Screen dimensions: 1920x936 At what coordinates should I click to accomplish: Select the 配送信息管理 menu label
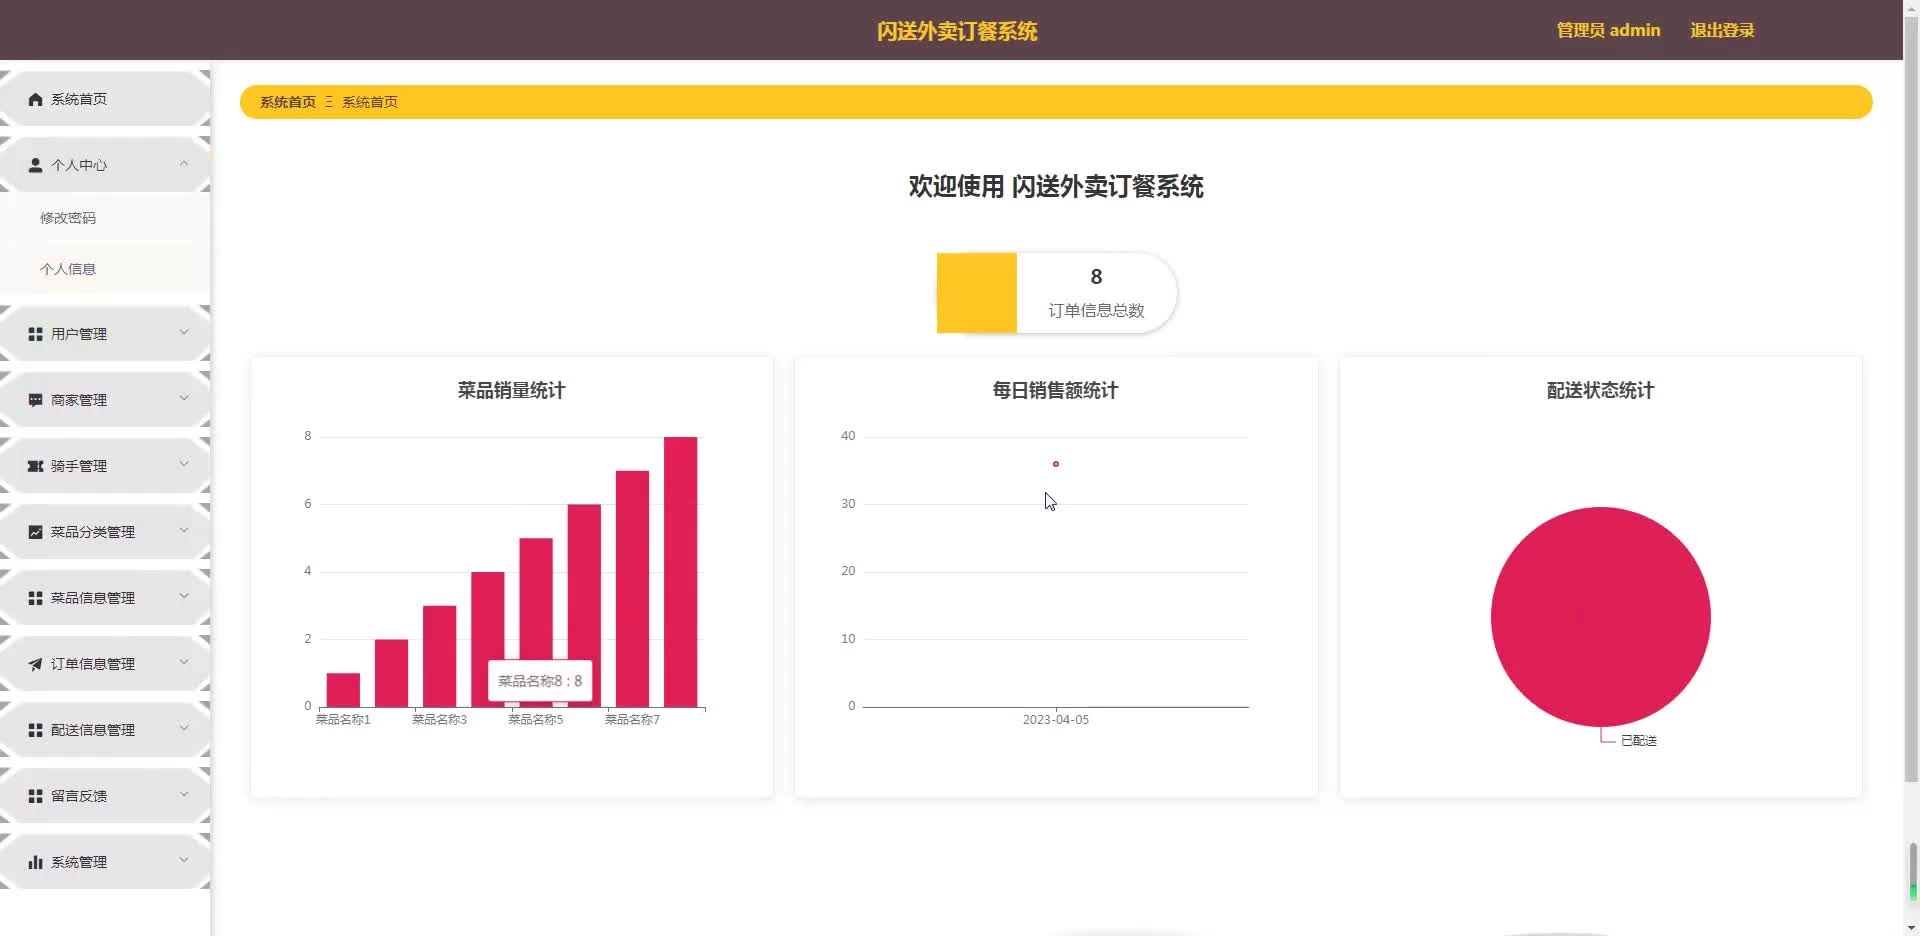(93, 730)
